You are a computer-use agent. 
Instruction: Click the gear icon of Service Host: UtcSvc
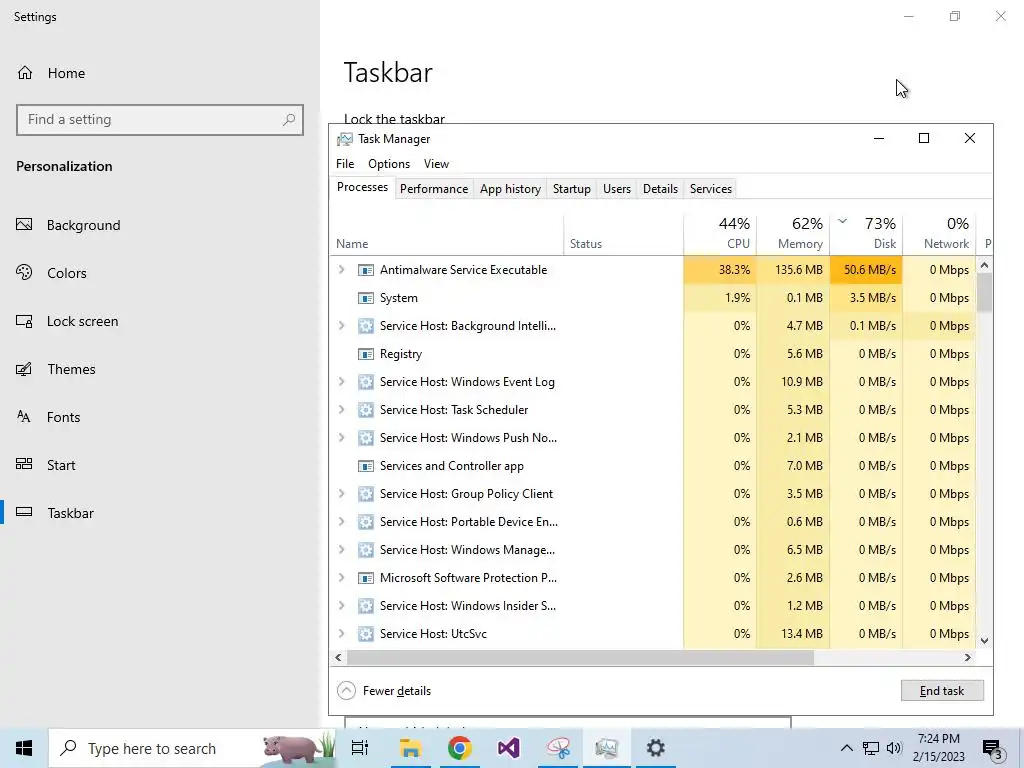click(x=366, y=633)
